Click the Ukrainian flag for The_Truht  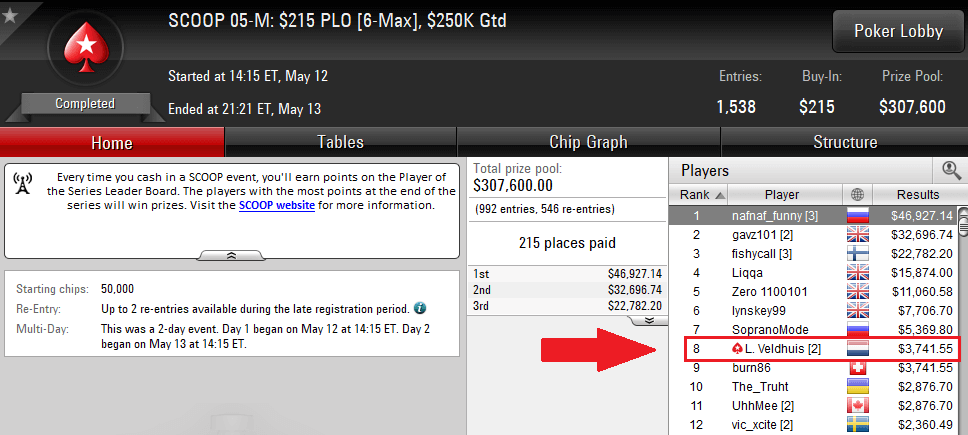click(858, 387)
